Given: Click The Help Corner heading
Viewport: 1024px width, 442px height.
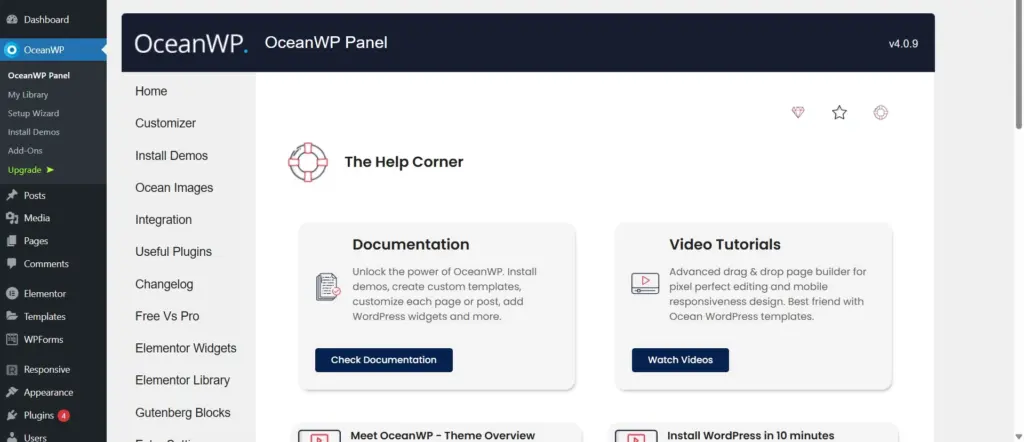Looking at the screenshot, I should click(x=404, y=162).
